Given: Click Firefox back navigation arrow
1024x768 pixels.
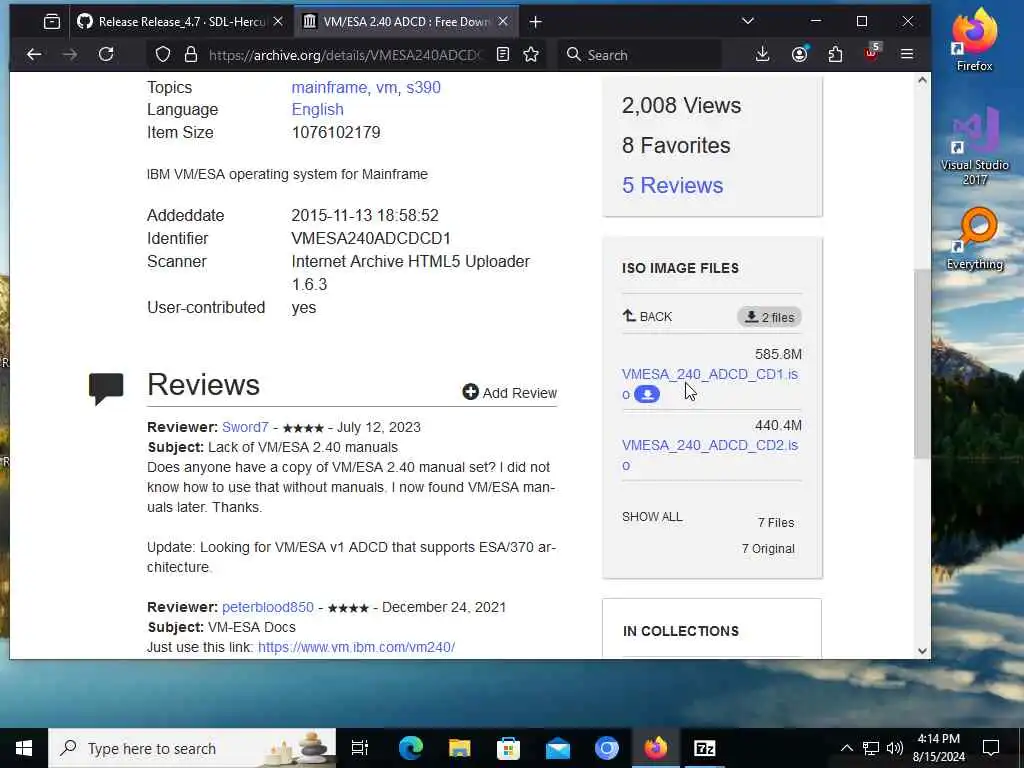Looking at the screenshot, I should point(34,55).
